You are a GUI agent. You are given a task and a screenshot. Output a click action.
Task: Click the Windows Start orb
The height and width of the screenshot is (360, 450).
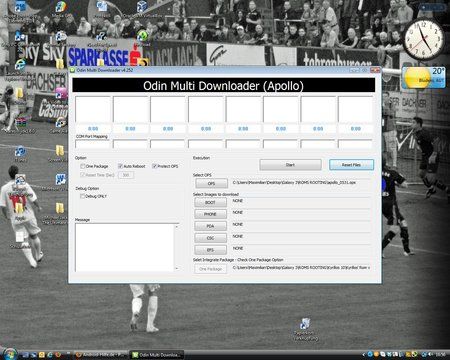click(9, 353)
